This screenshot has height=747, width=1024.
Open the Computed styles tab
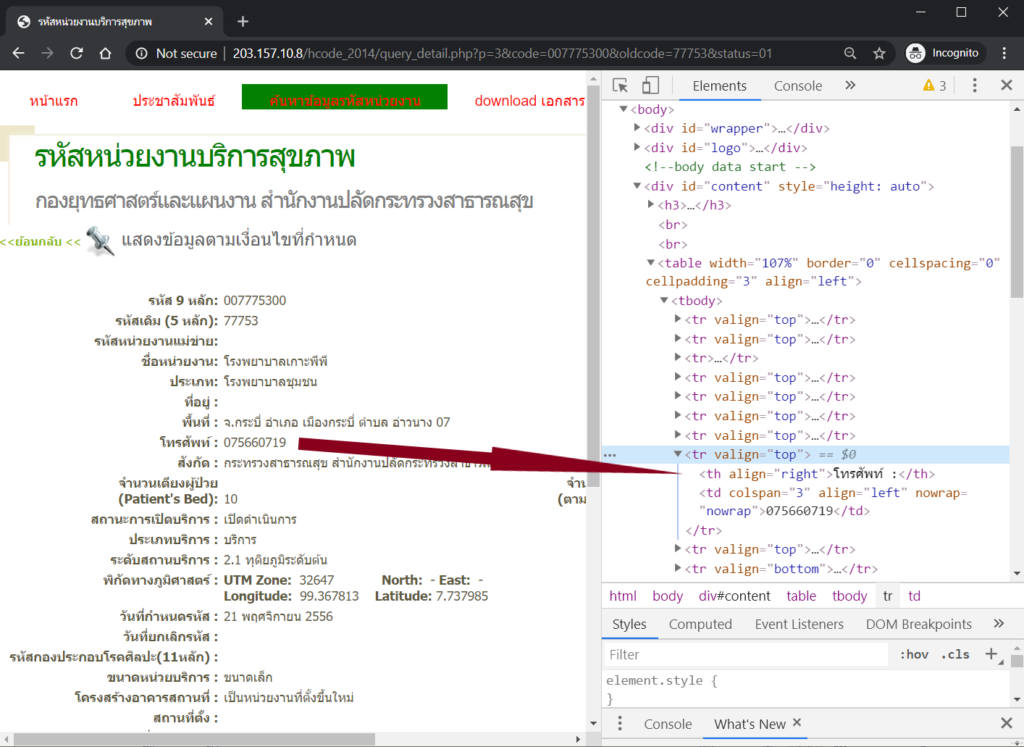[700, 624]
